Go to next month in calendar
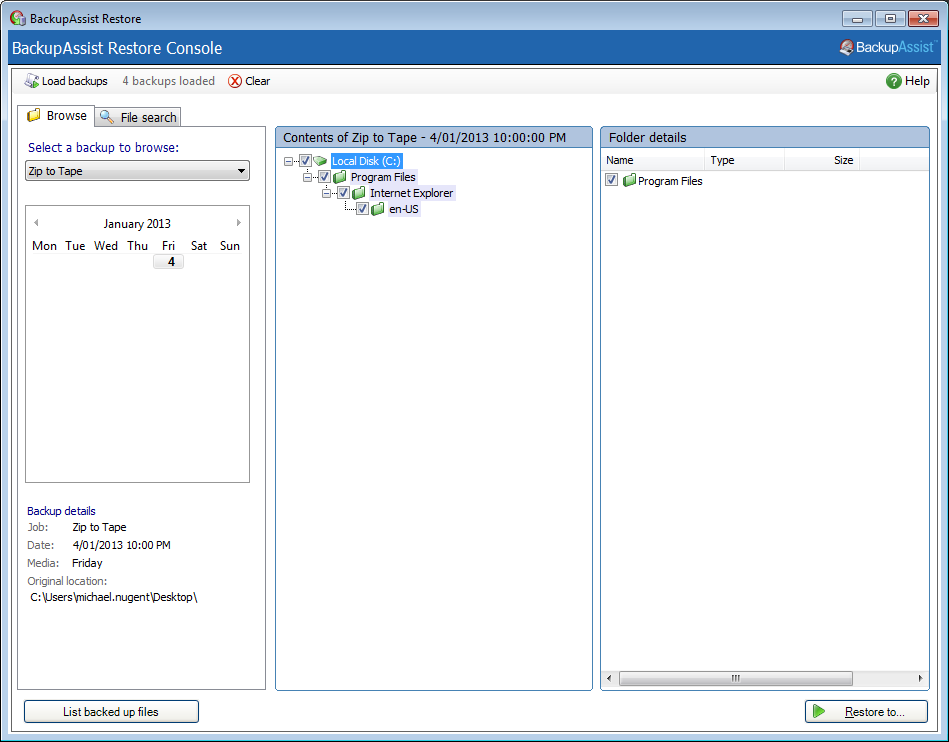The width and height of the screenshot is (949, 742). pyautogui.click(x=239, y=223)
